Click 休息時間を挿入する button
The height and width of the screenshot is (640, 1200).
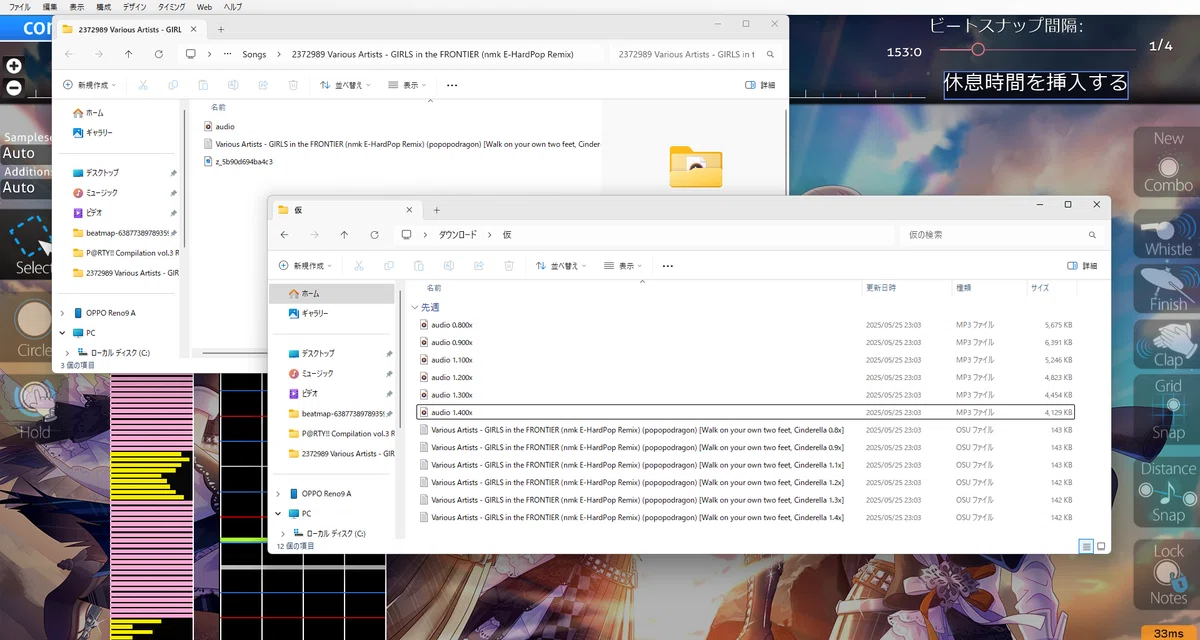(1036, 83)
